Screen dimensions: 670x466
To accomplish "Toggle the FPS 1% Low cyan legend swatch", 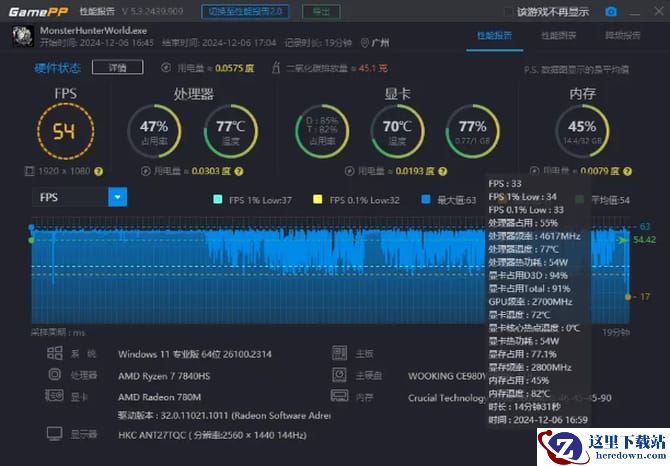I will (217, 199).
